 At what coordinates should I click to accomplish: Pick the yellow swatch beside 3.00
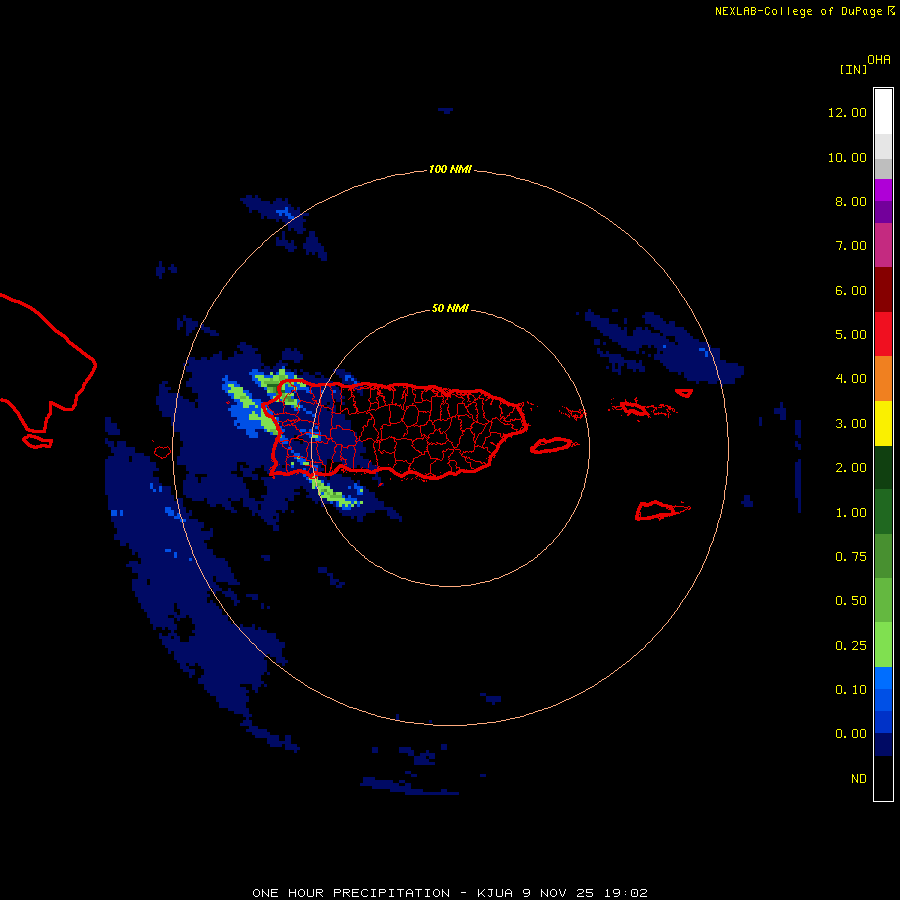[x=883, y=423]
